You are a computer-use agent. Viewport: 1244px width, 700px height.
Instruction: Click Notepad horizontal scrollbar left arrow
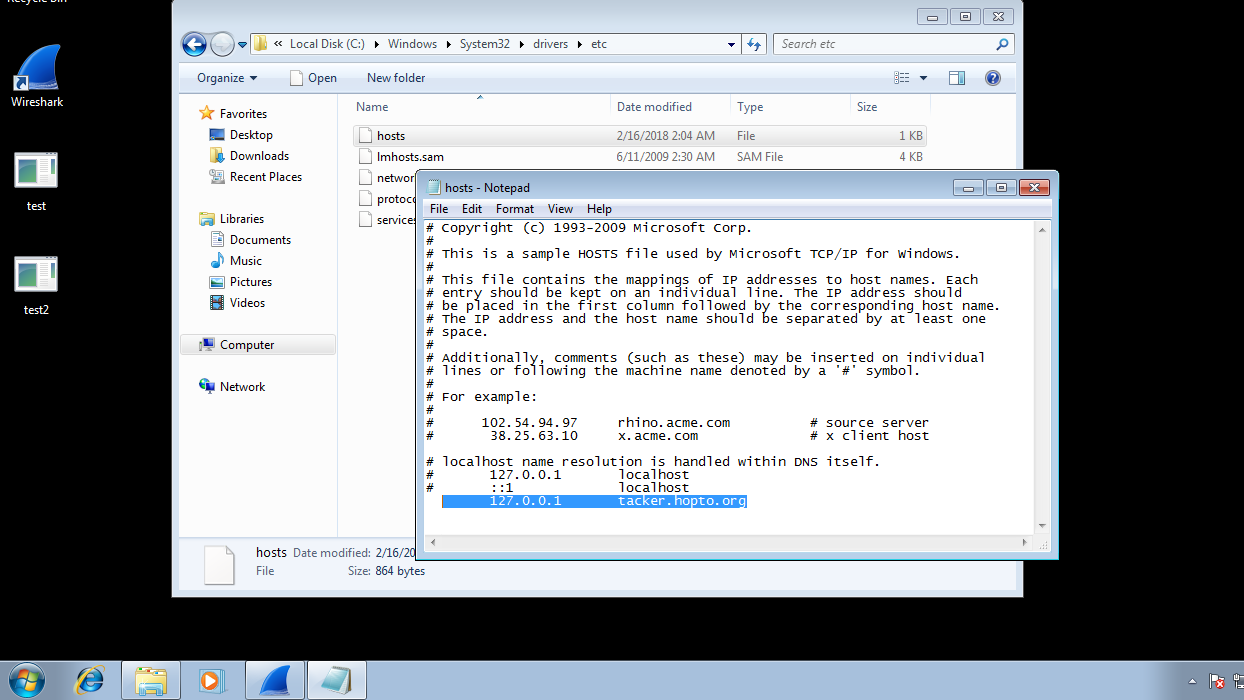tap(433, 542)
